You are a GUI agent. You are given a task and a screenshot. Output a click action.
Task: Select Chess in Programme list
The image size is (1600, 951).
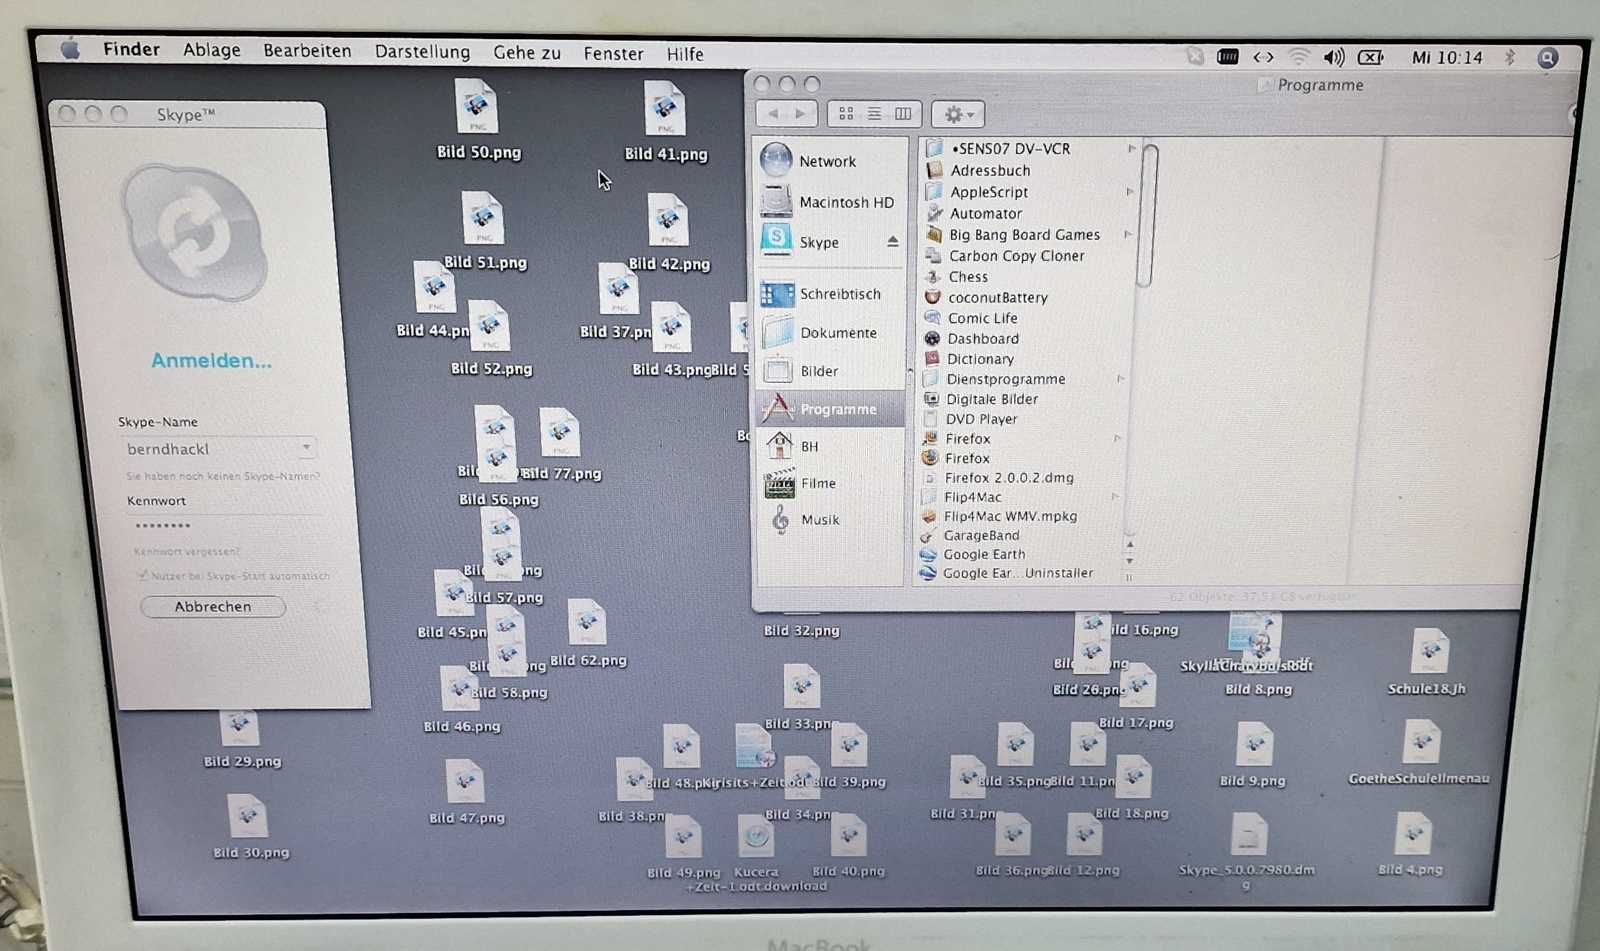point(967,277)
